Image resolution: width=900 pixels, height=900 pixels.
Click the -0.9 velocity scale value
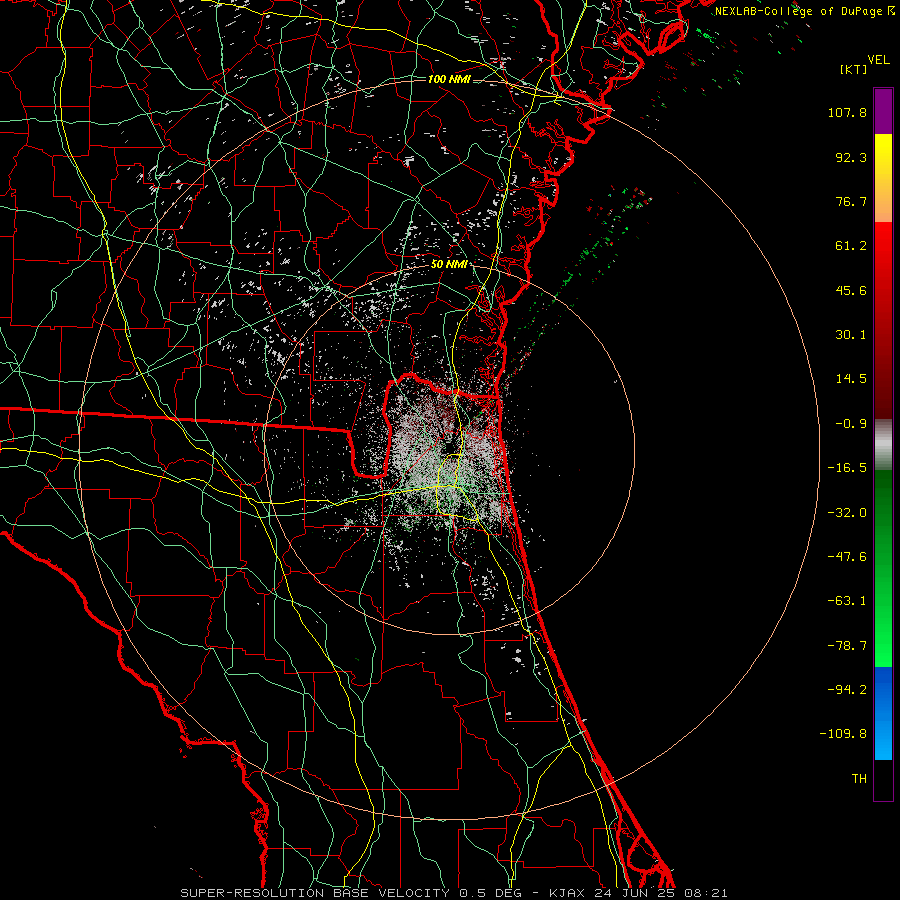(x=851, y=424)
